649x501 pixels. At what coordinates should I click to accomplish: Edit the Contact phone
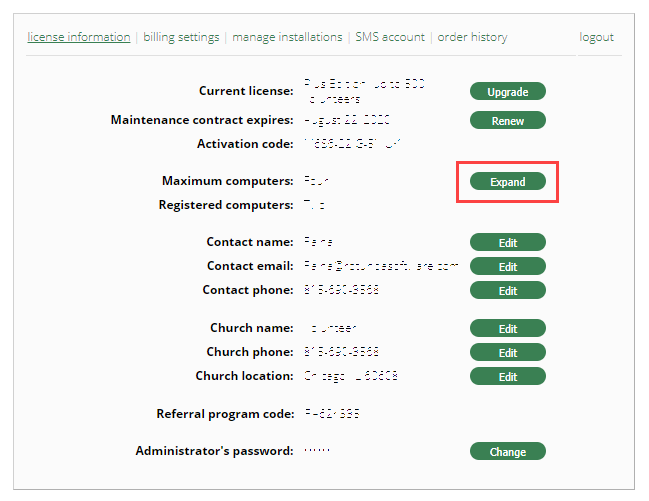tap(507, 291)
